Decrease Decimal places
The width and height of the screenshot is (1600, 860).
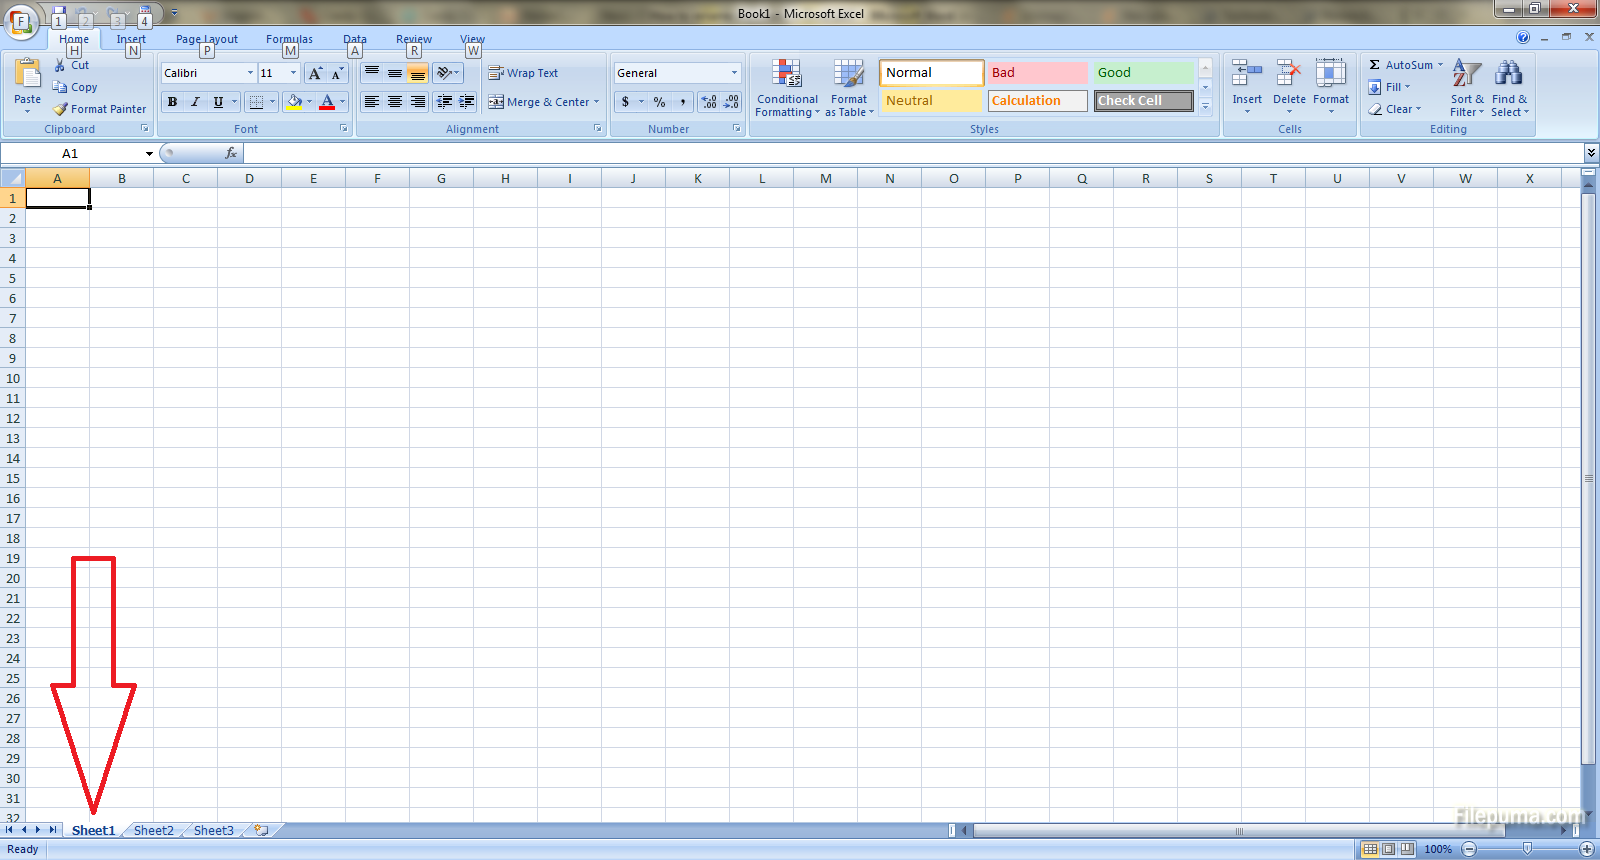[x=731, y=102]
